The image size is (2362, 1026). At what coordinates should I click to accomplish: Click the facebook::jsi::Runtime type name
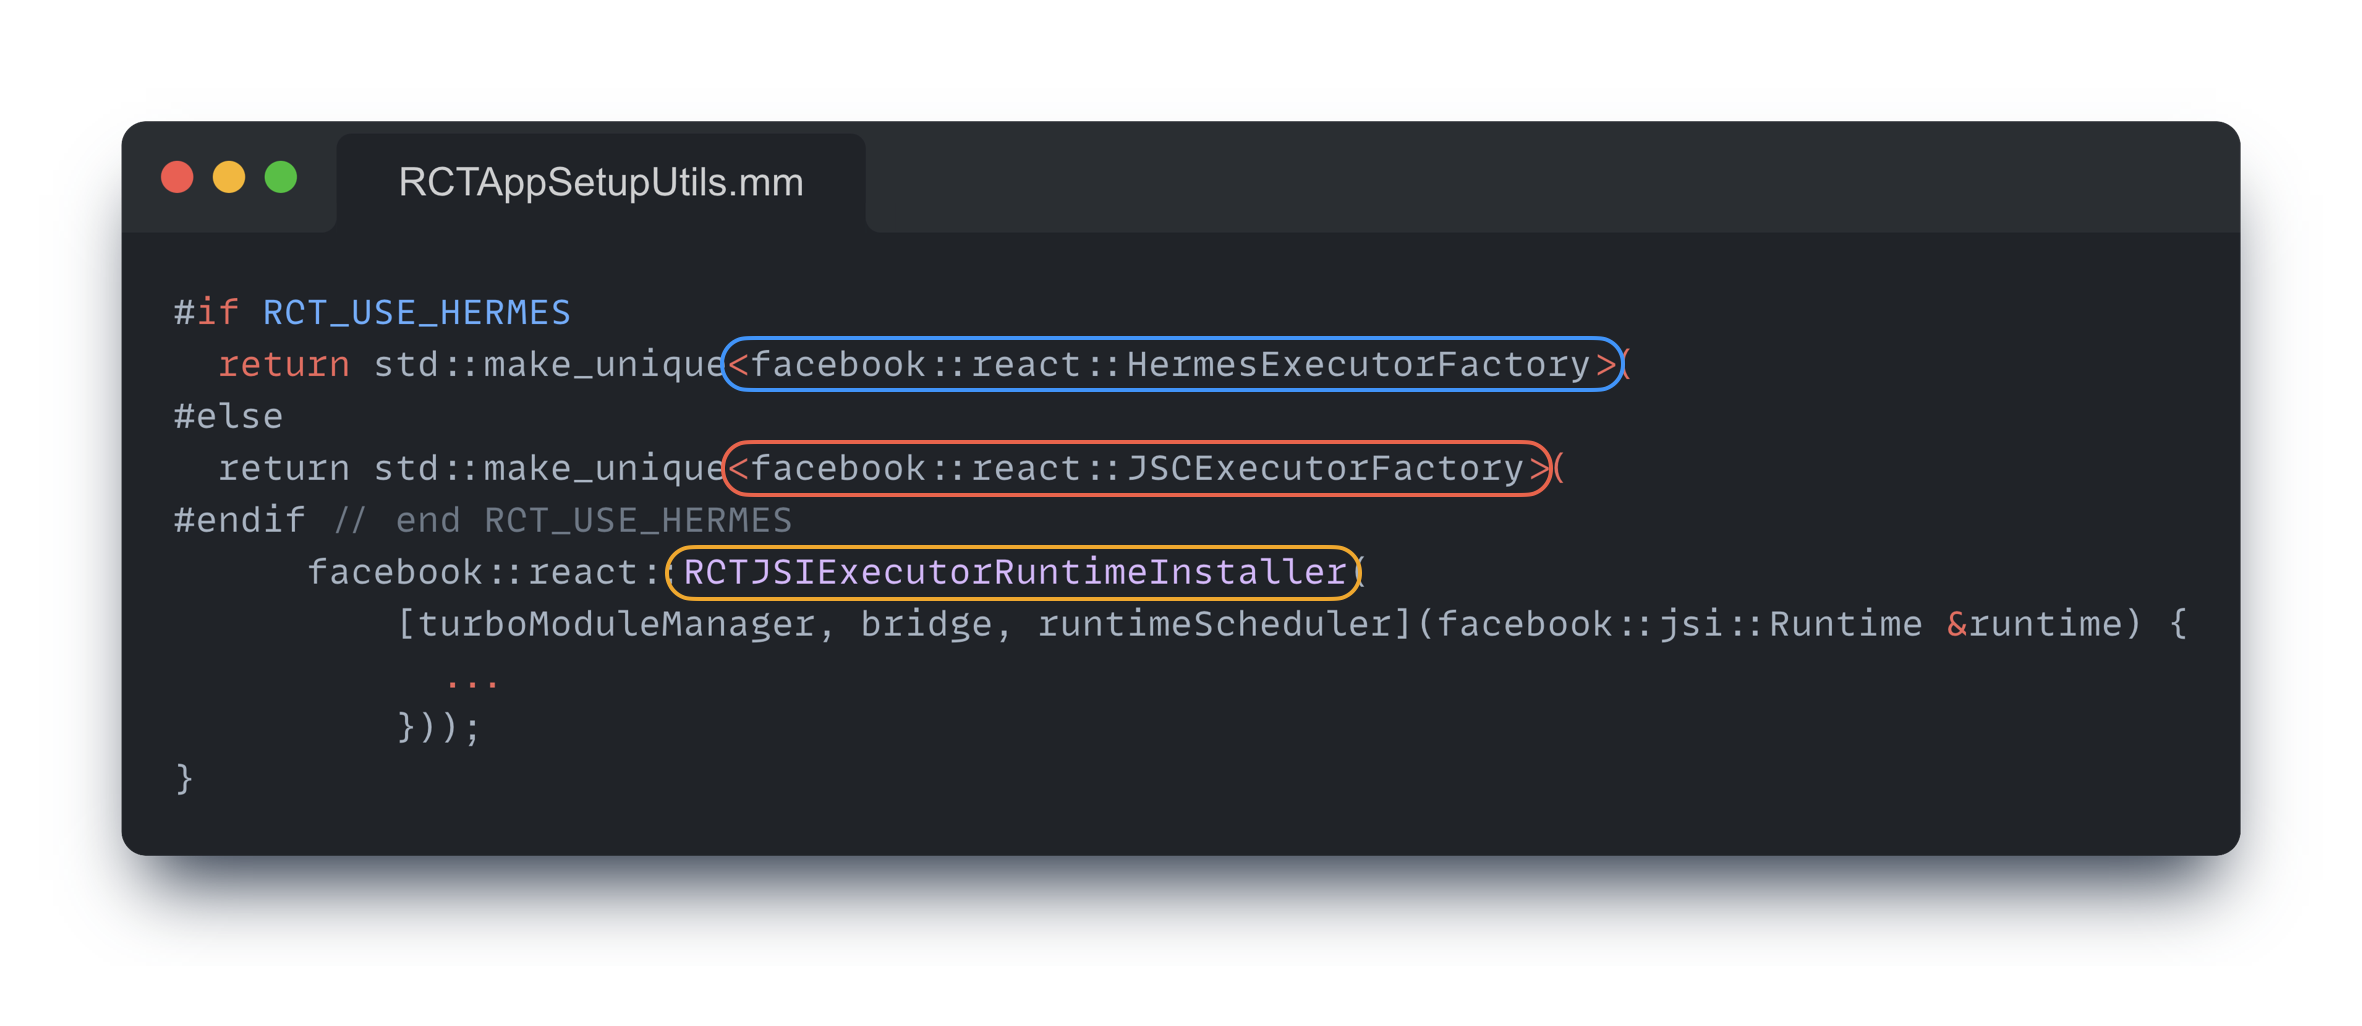click(1679, 625)
